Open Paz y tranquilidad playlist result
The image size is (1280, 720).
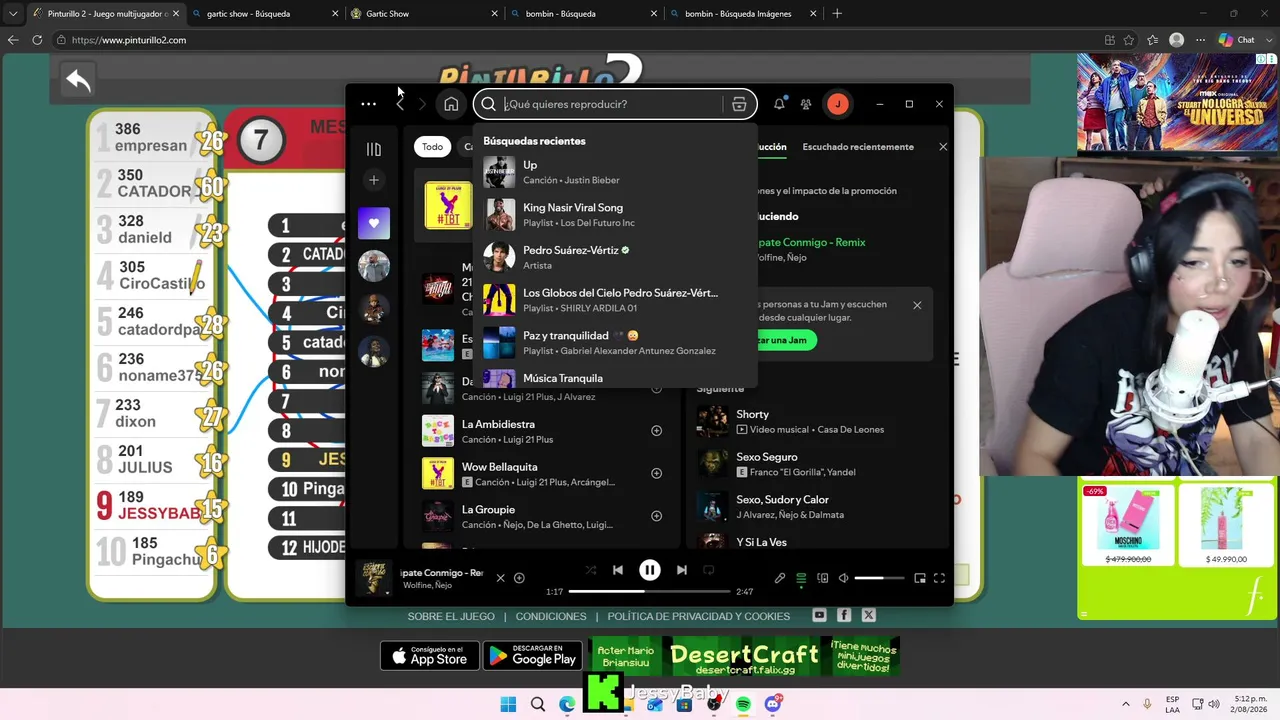pyautogui.click(x=614, y=343)
